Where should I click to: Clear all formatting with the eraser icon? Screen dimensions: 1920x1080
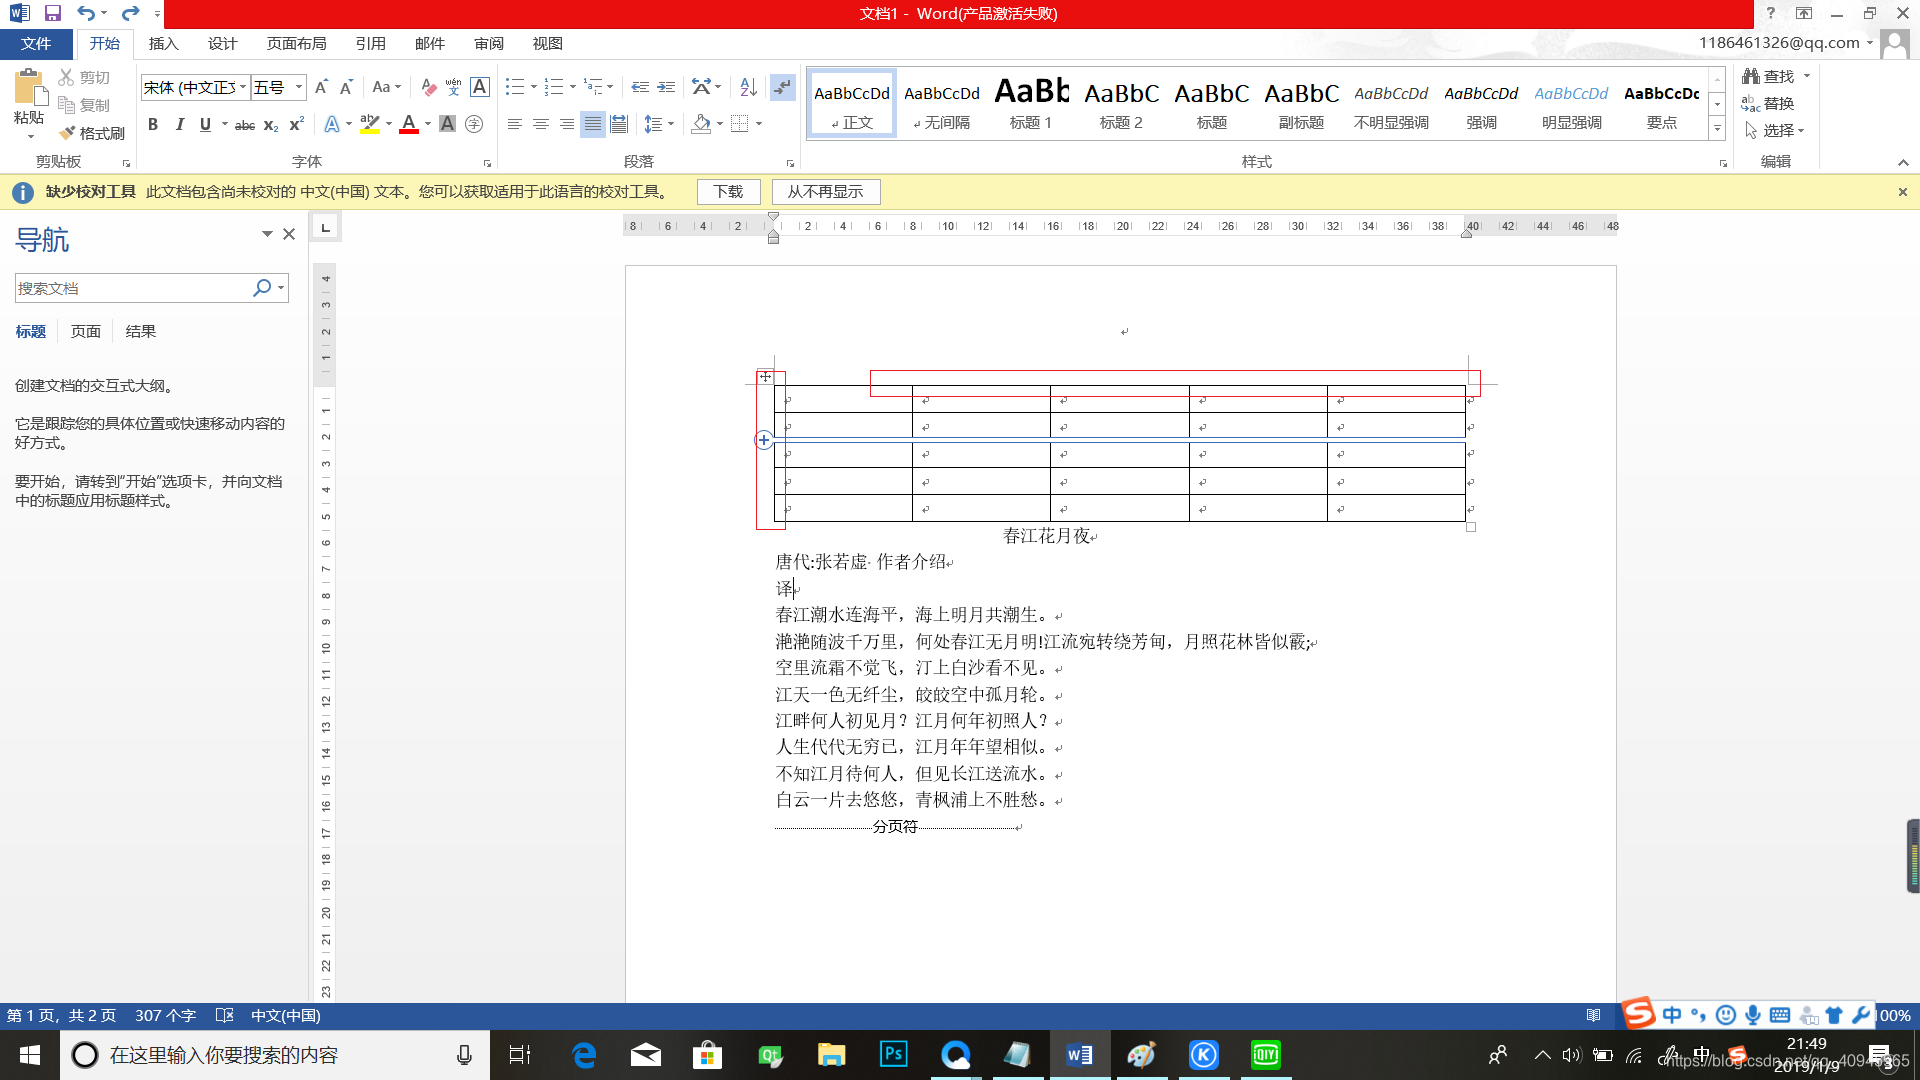tap(428, 87)
